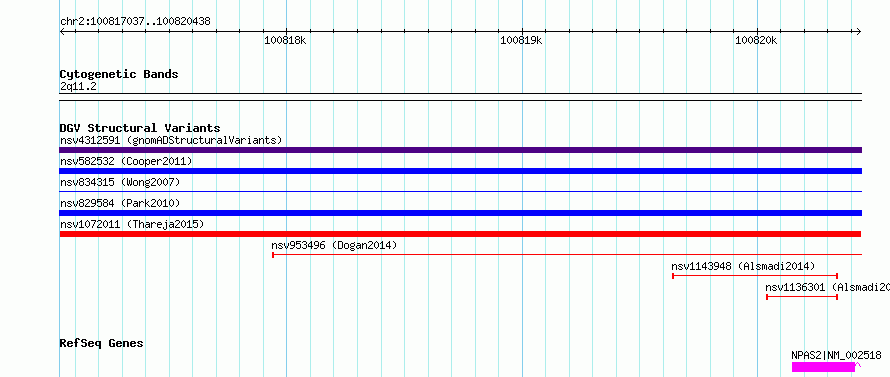890x377 pixels.
Task: Open the nsv1072011 (Thareja2015) label
Action: 132,224
